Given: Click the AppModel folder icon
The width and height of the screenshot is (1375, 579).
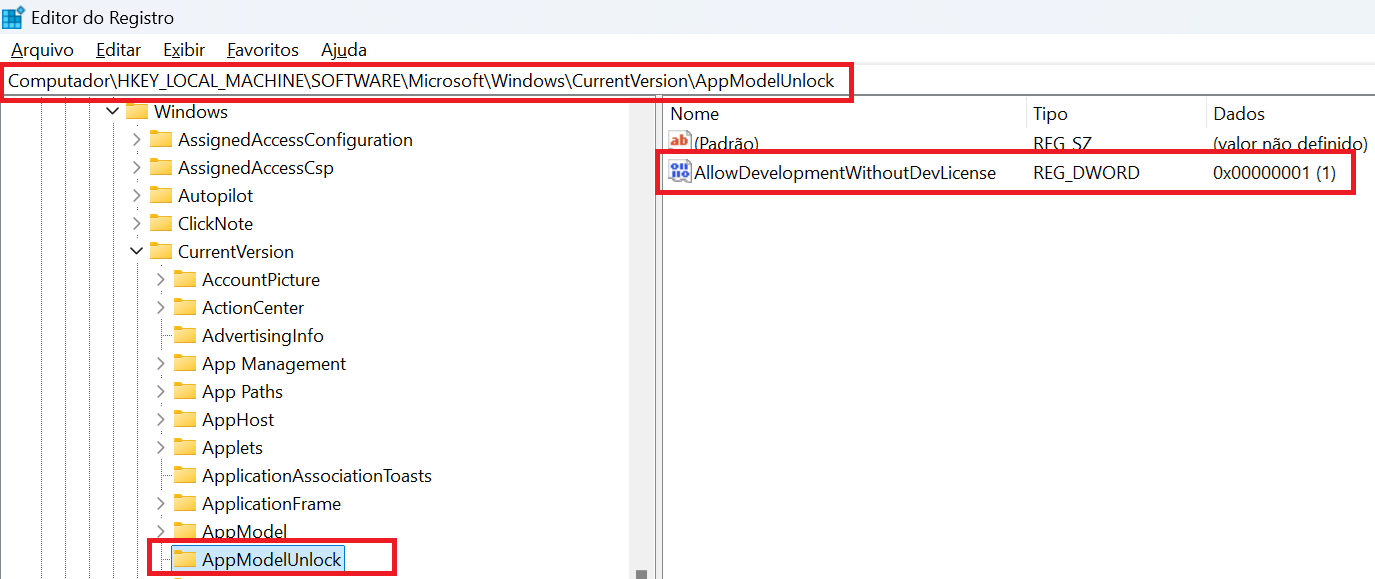Looking at the screenshot, I should (185, 531).
